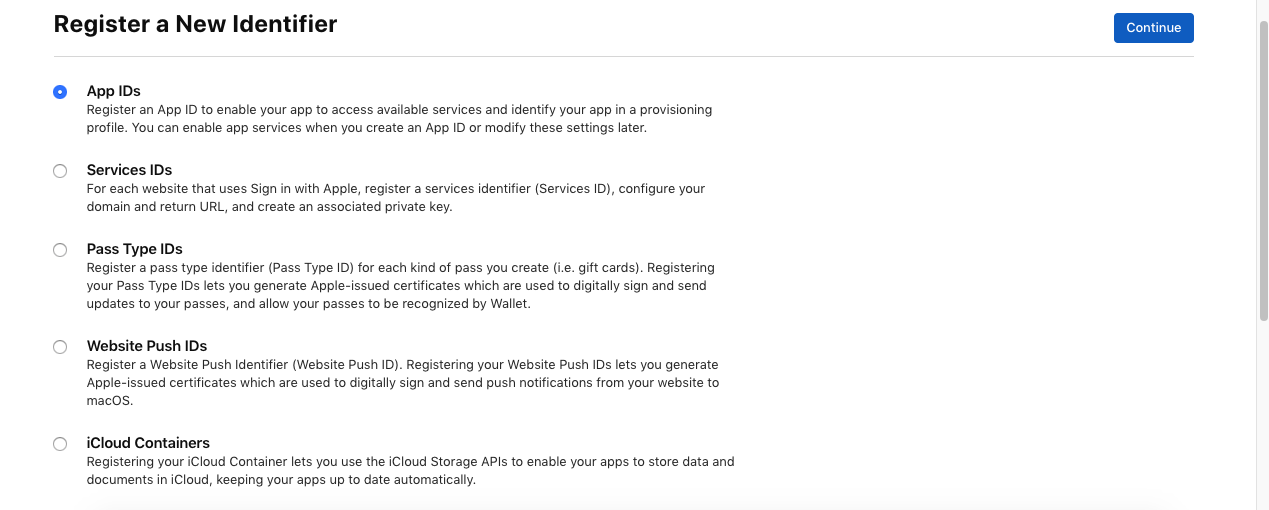The height and width of the screenshot is (510, 1269).
Task: Click the pass type identifier description paragraph
Action: point(401,286)
